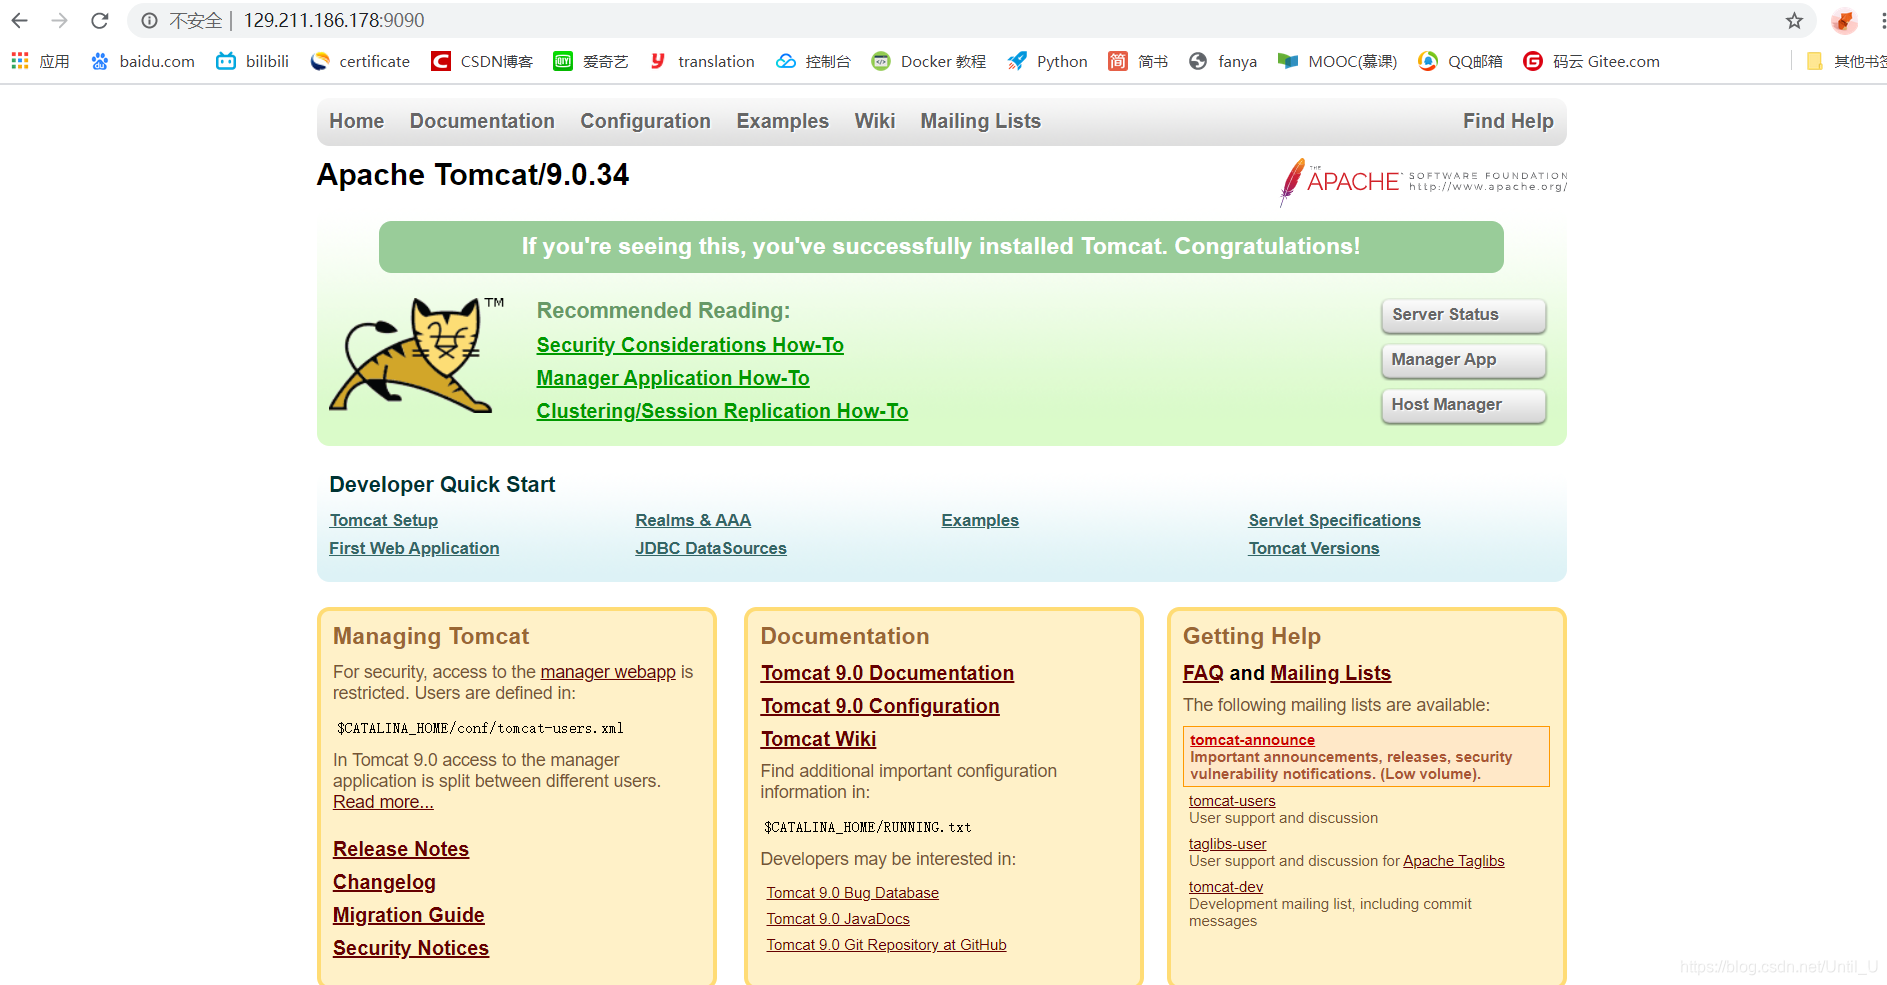This screenshot has width=1887, height=985.
Task: Open Apache Taglibs link
Action: coord(1453,861)
